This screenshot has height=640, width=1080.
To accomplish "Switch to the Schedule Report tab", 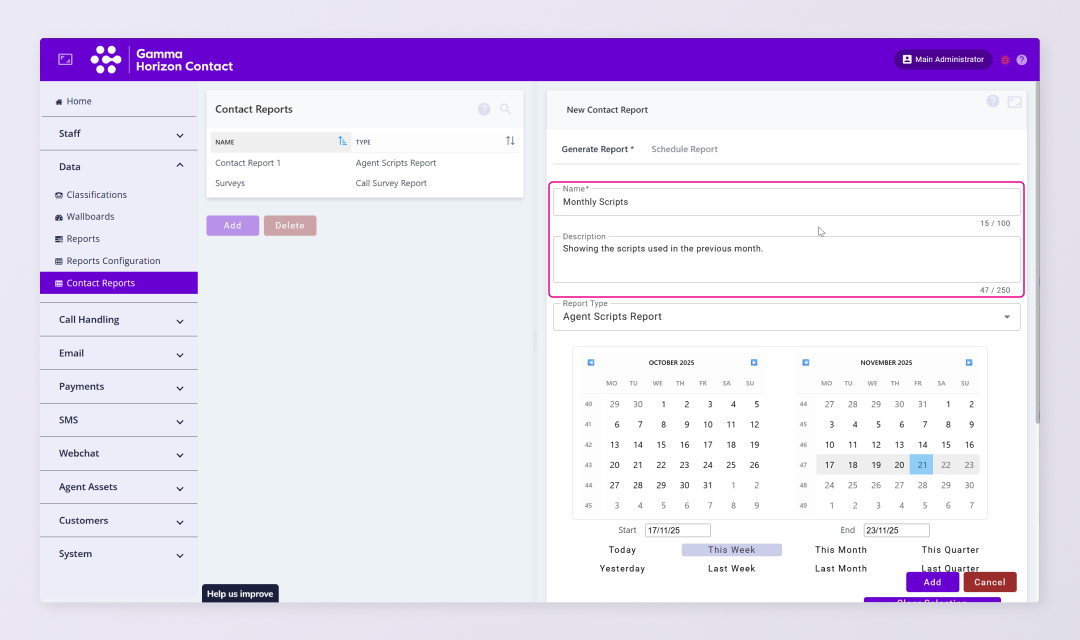I will click(x=684, y=149).
